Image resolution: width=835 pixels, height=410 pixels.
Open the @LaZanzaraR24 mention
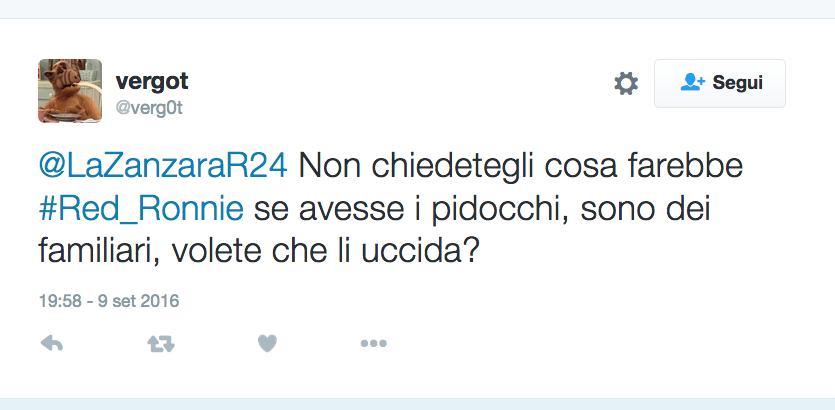[164, 167]
